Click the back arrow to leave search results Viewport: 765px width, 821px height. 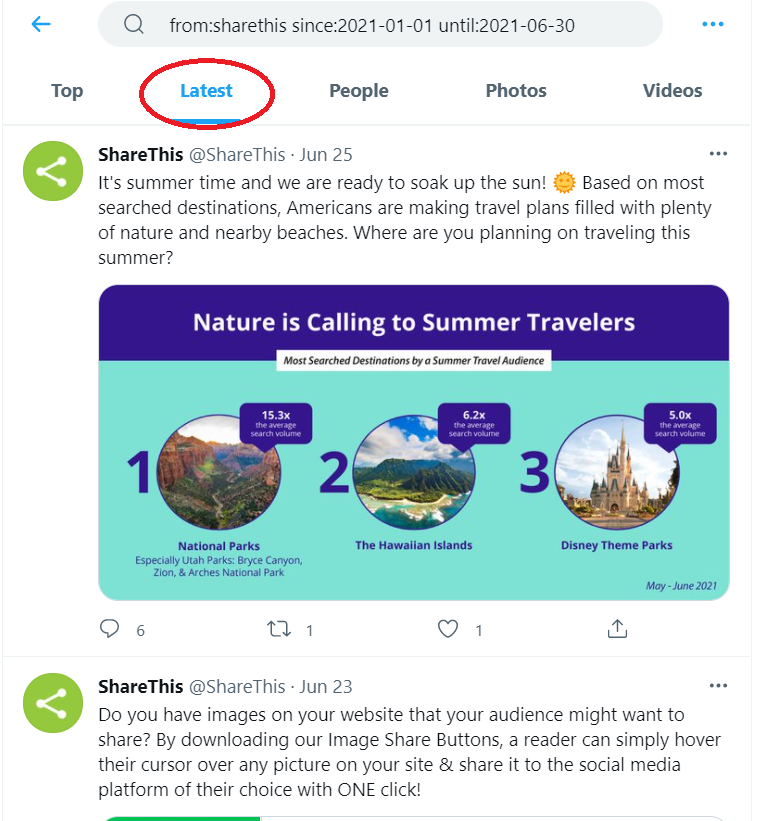[x=39, y=23]
